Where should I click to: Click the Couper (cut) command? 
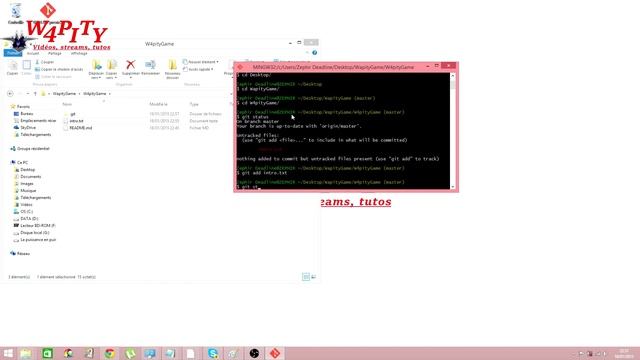click(44, 62)
